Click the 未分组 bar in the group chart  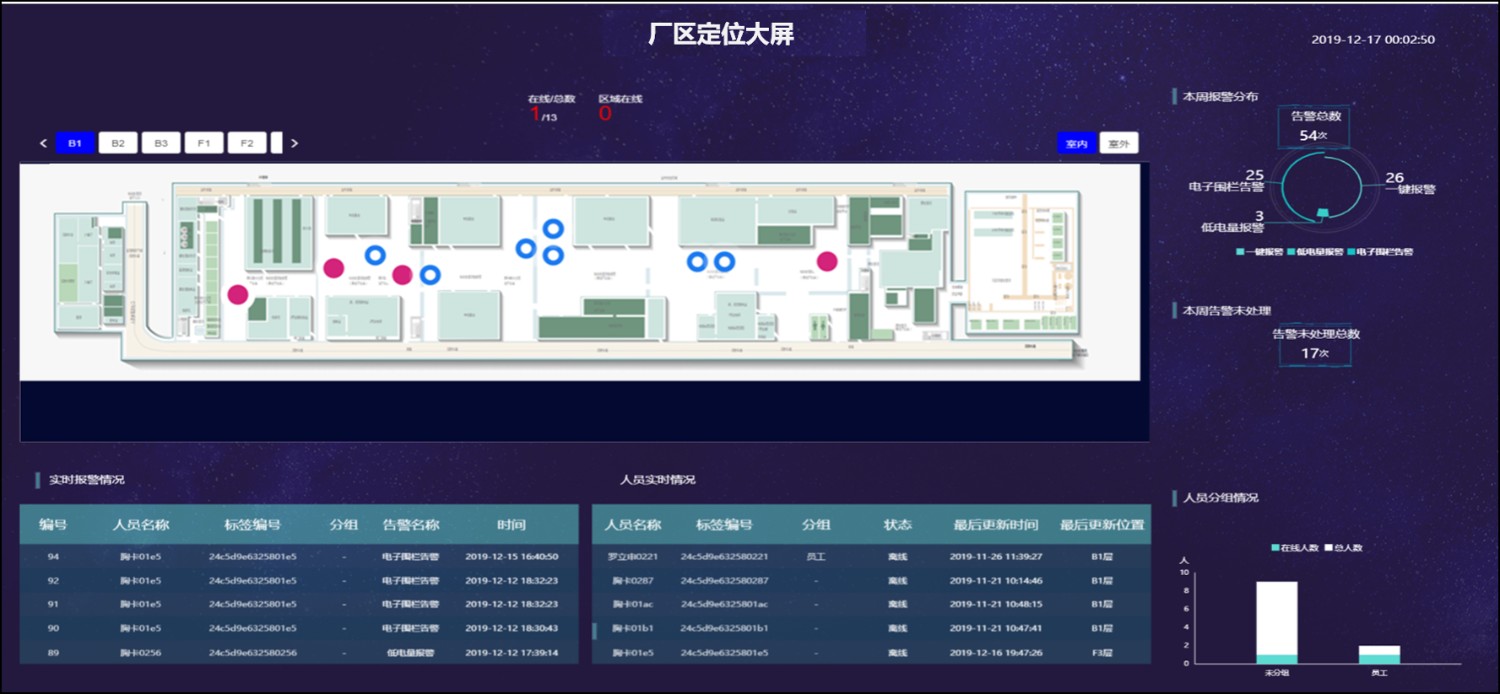[x=1277, y=622]
